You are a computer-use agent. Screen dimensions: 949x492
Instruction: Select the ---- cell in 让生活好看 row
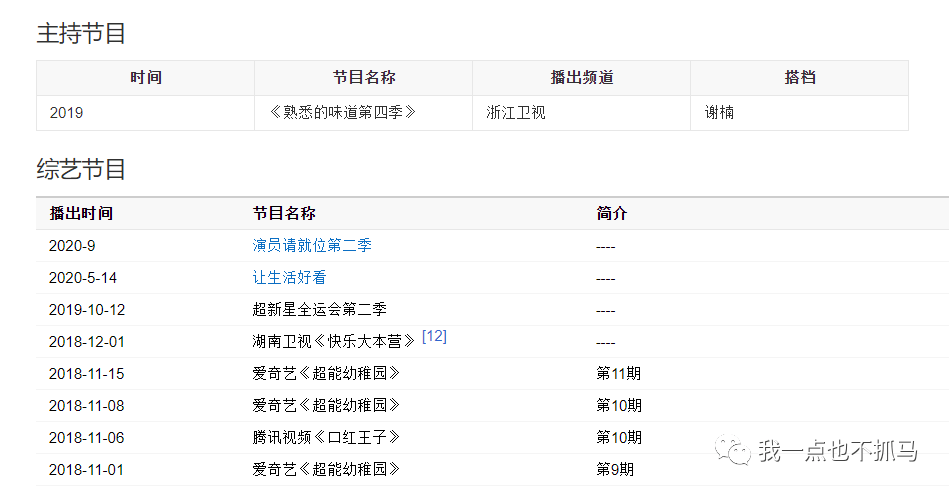605,279
